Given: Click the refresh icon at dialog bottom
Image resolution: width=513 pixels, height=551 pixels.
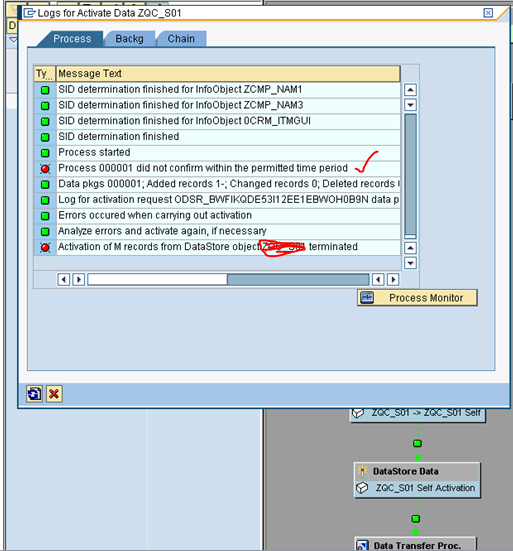Looking at the screenshot, I should [x=34, y=394].
